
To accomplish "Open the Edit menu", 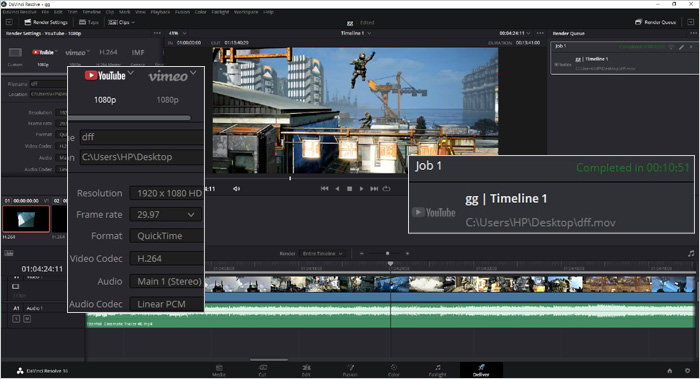I will tap(58, 12).
